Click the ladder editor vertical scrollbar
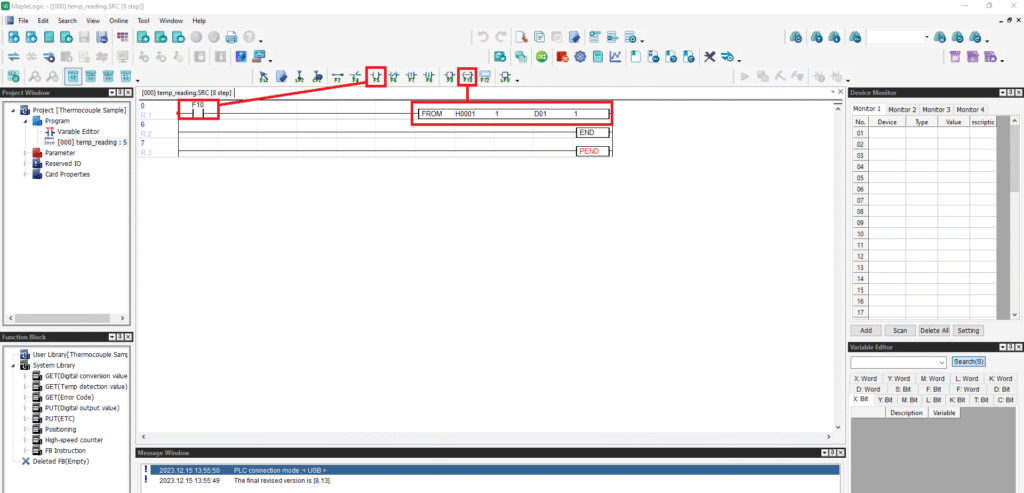Image resolution: width=1024 pixels, height=493 pixels. click(839, 267)
